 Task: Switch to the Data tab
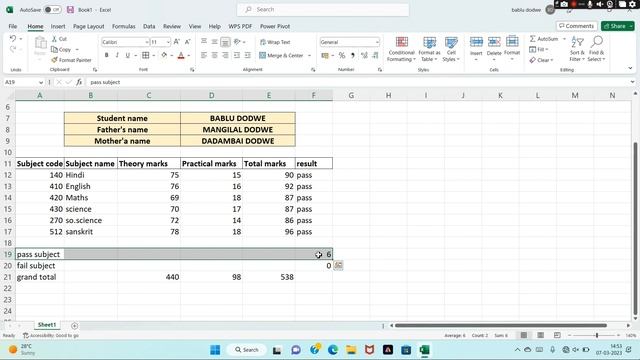pyautogui.click(x=149, y=26)
